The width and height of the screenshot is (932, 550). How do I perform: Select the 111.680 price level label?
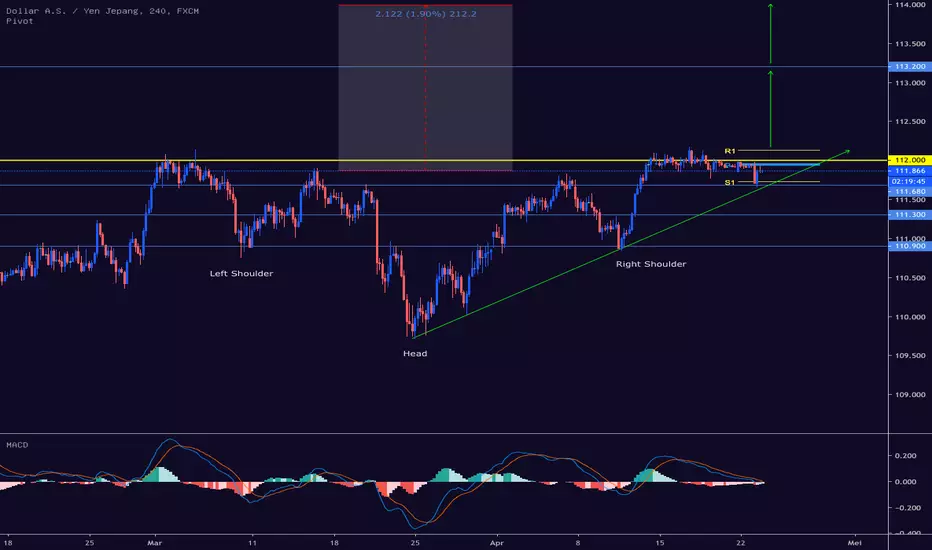[x=909, y=191]
